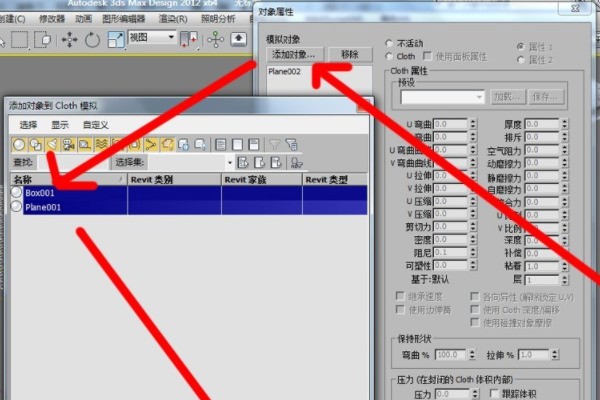
Task: Click the 移除 button
Action: click(x=349, y=53)
